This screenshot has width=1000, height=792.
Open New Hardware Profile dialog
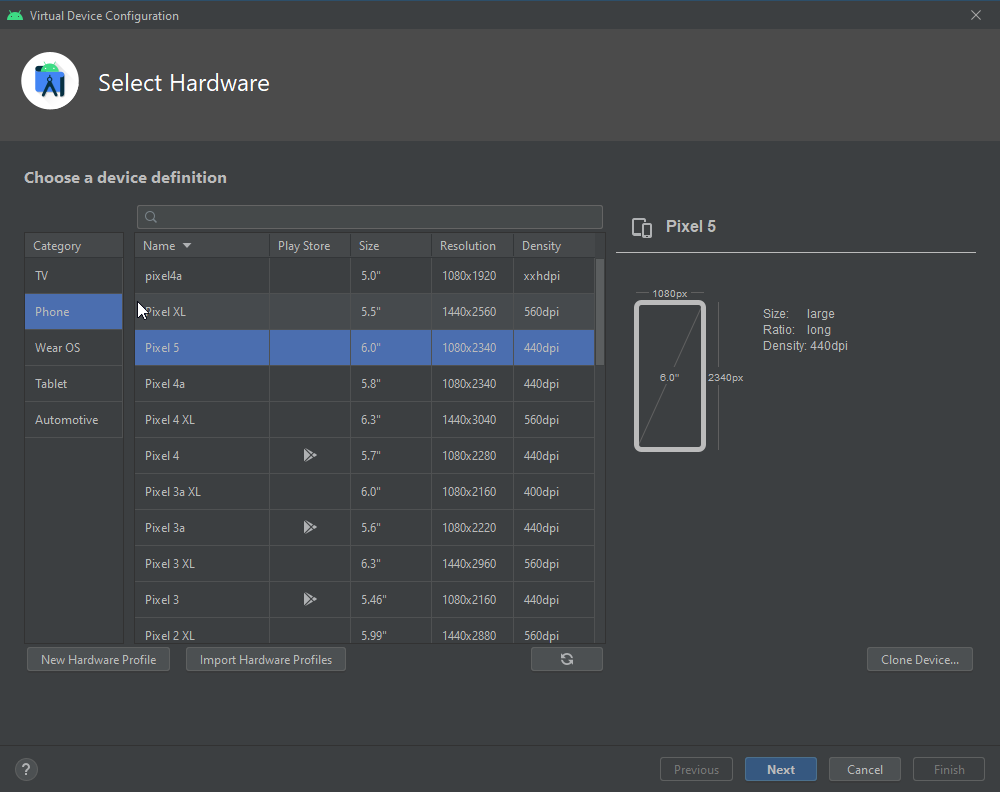(98, 659)
